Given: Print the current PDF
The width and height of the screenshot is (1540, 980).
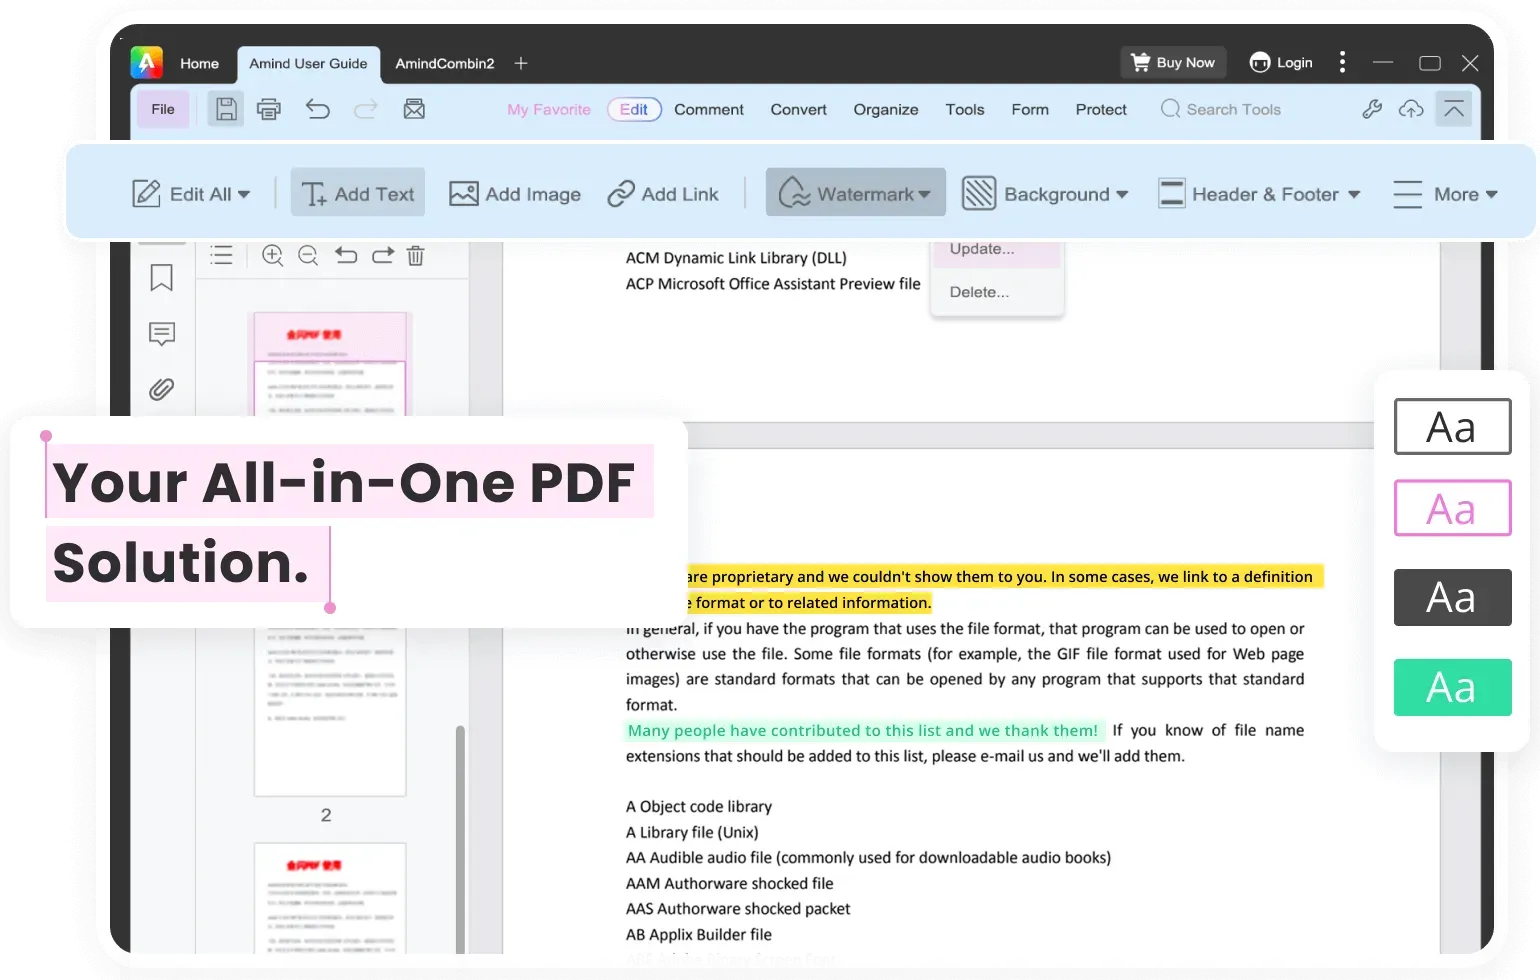Looking at the screenshot, I should (269, 109).
